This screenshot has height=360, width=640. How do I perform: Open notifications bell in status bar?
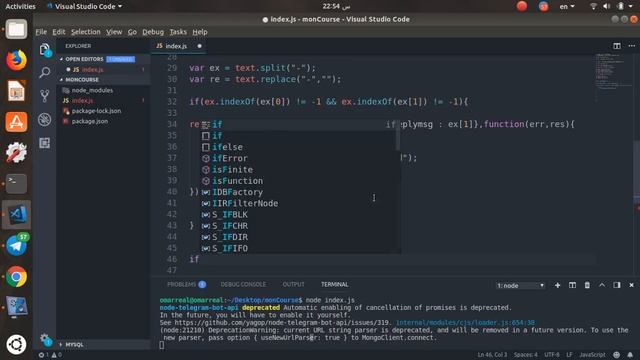click(630, 355)
